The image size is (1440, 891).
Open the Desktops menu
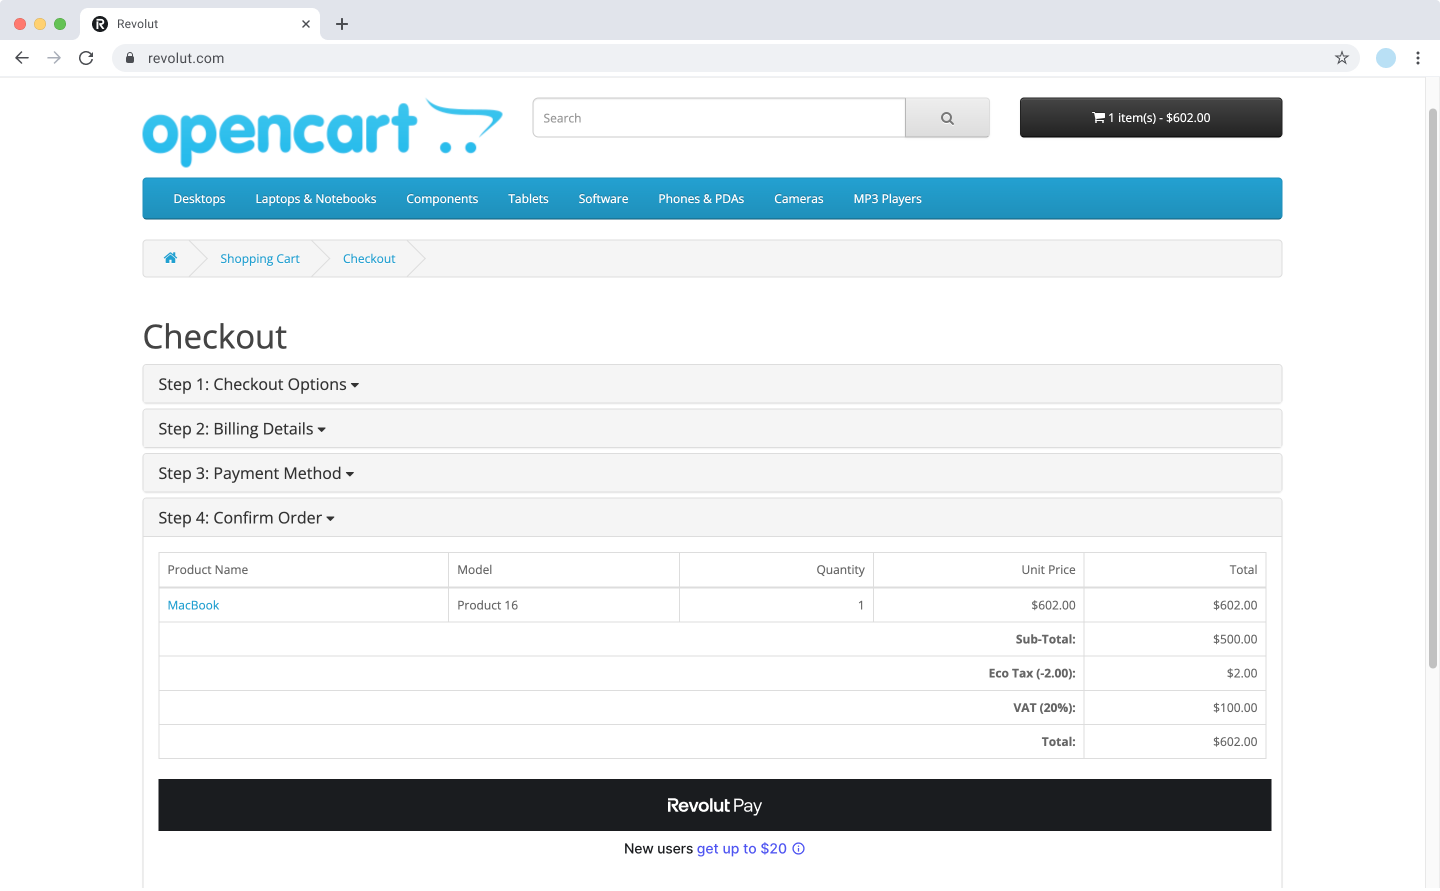point(199,199)
